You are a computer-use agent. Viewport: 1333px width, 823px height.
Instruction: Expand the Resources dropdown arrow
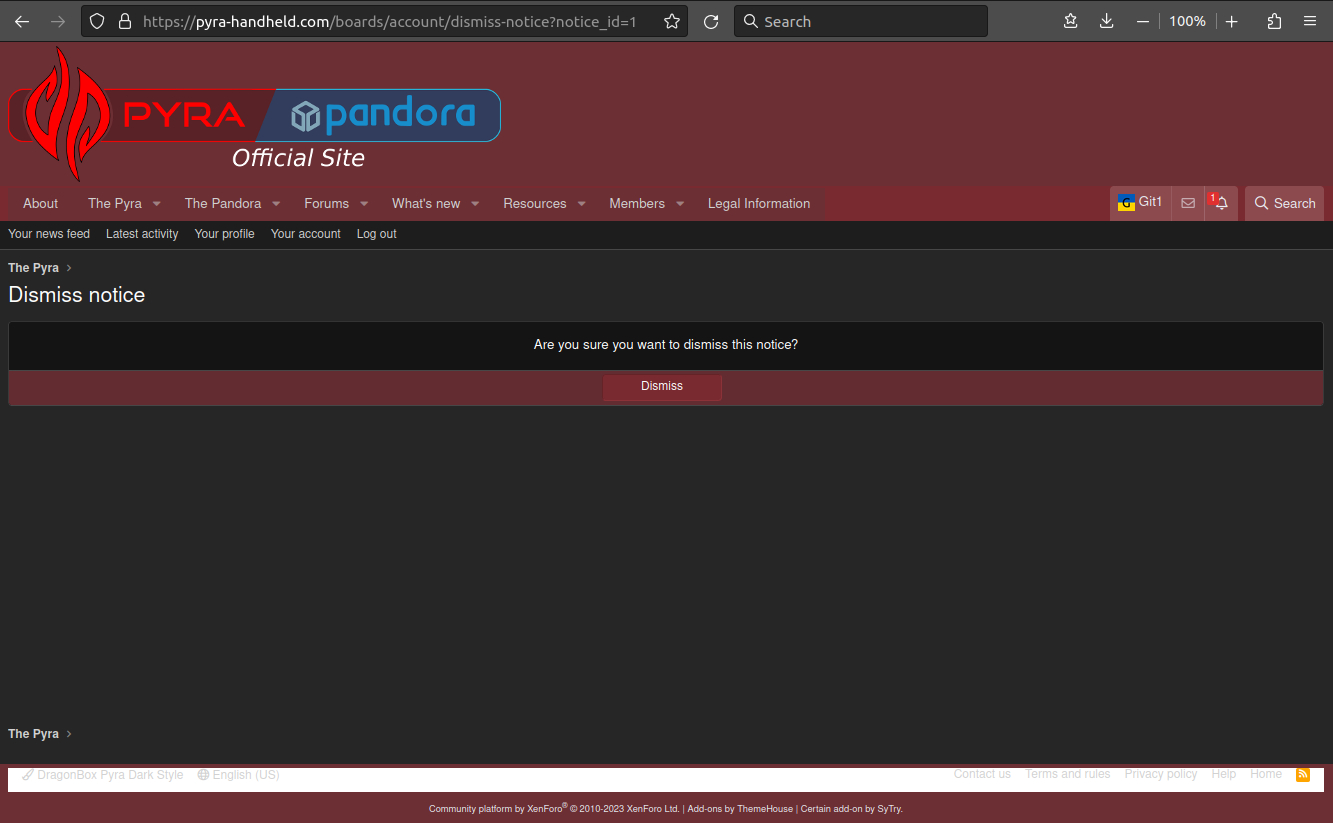tap(581, 204)
